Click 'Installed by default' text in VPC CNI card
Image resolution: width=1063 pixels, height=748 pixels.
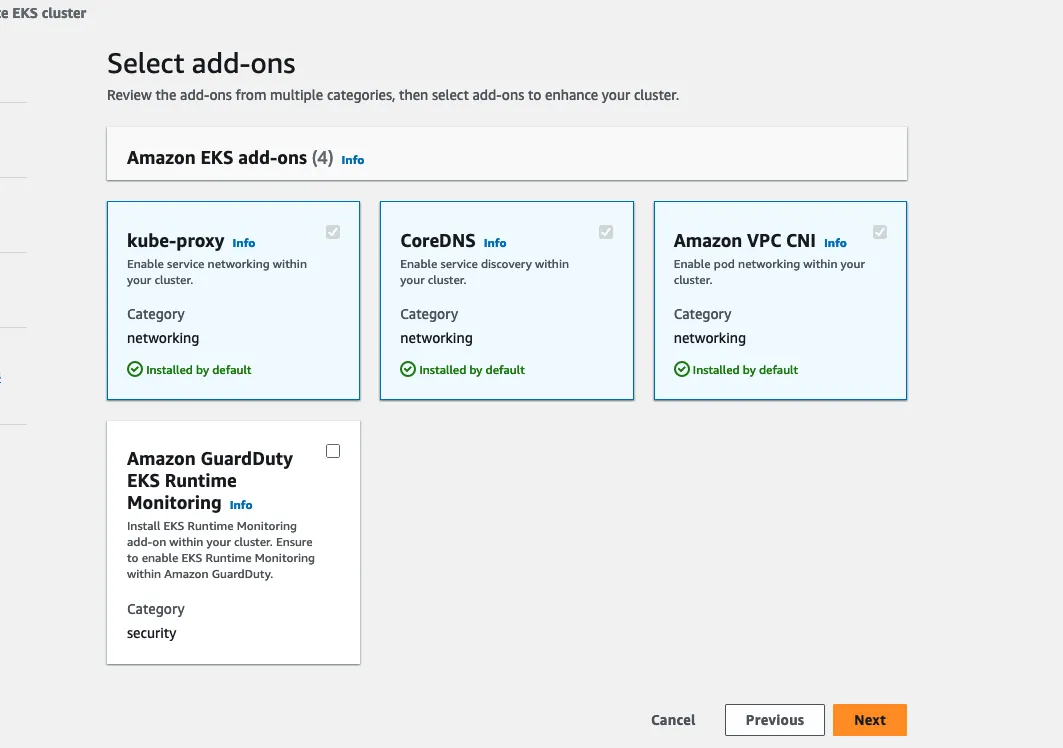[x=745, y=370]
